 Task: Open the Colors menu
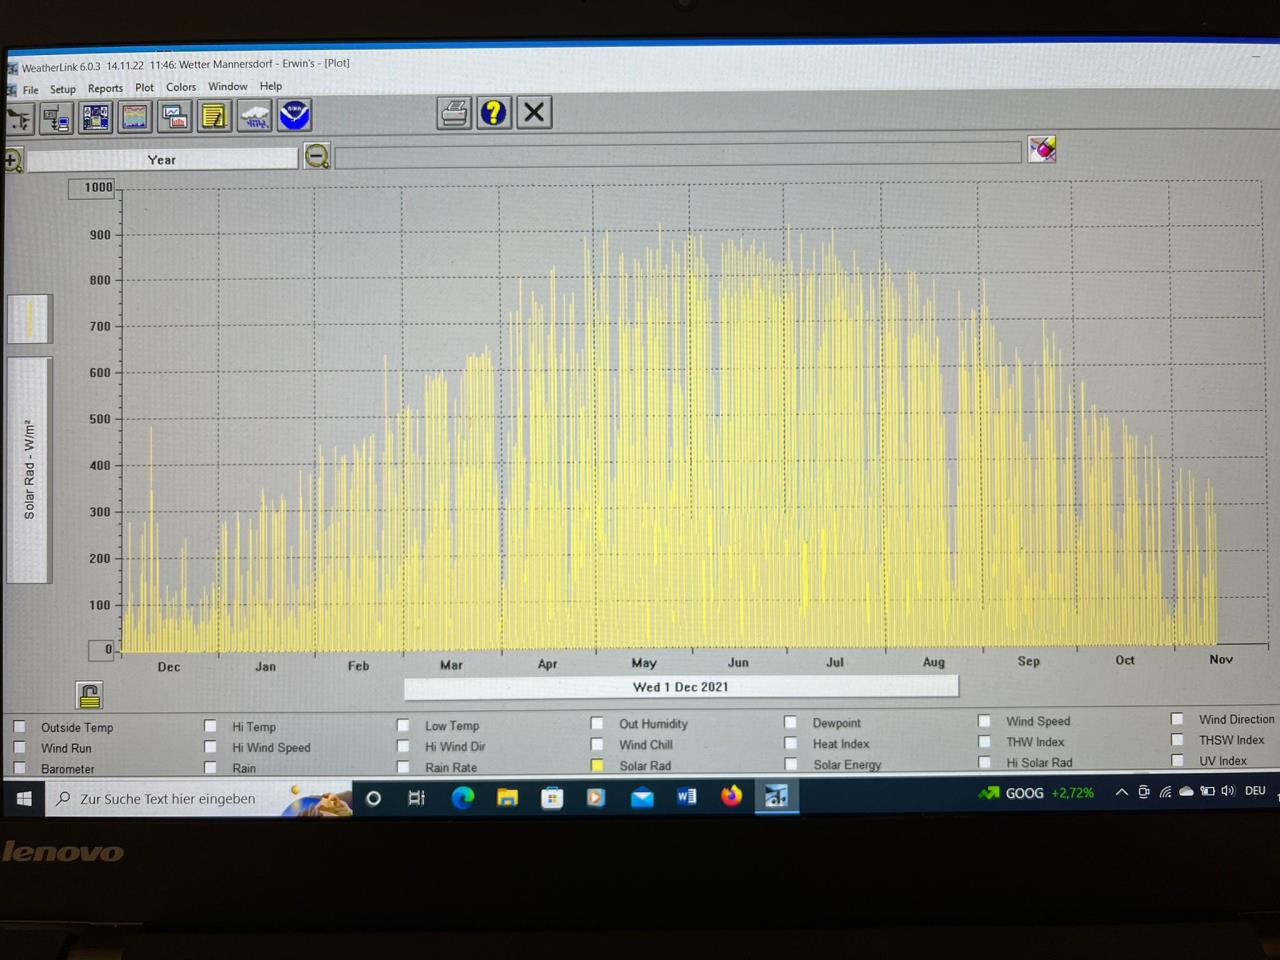tap(181, 87)
